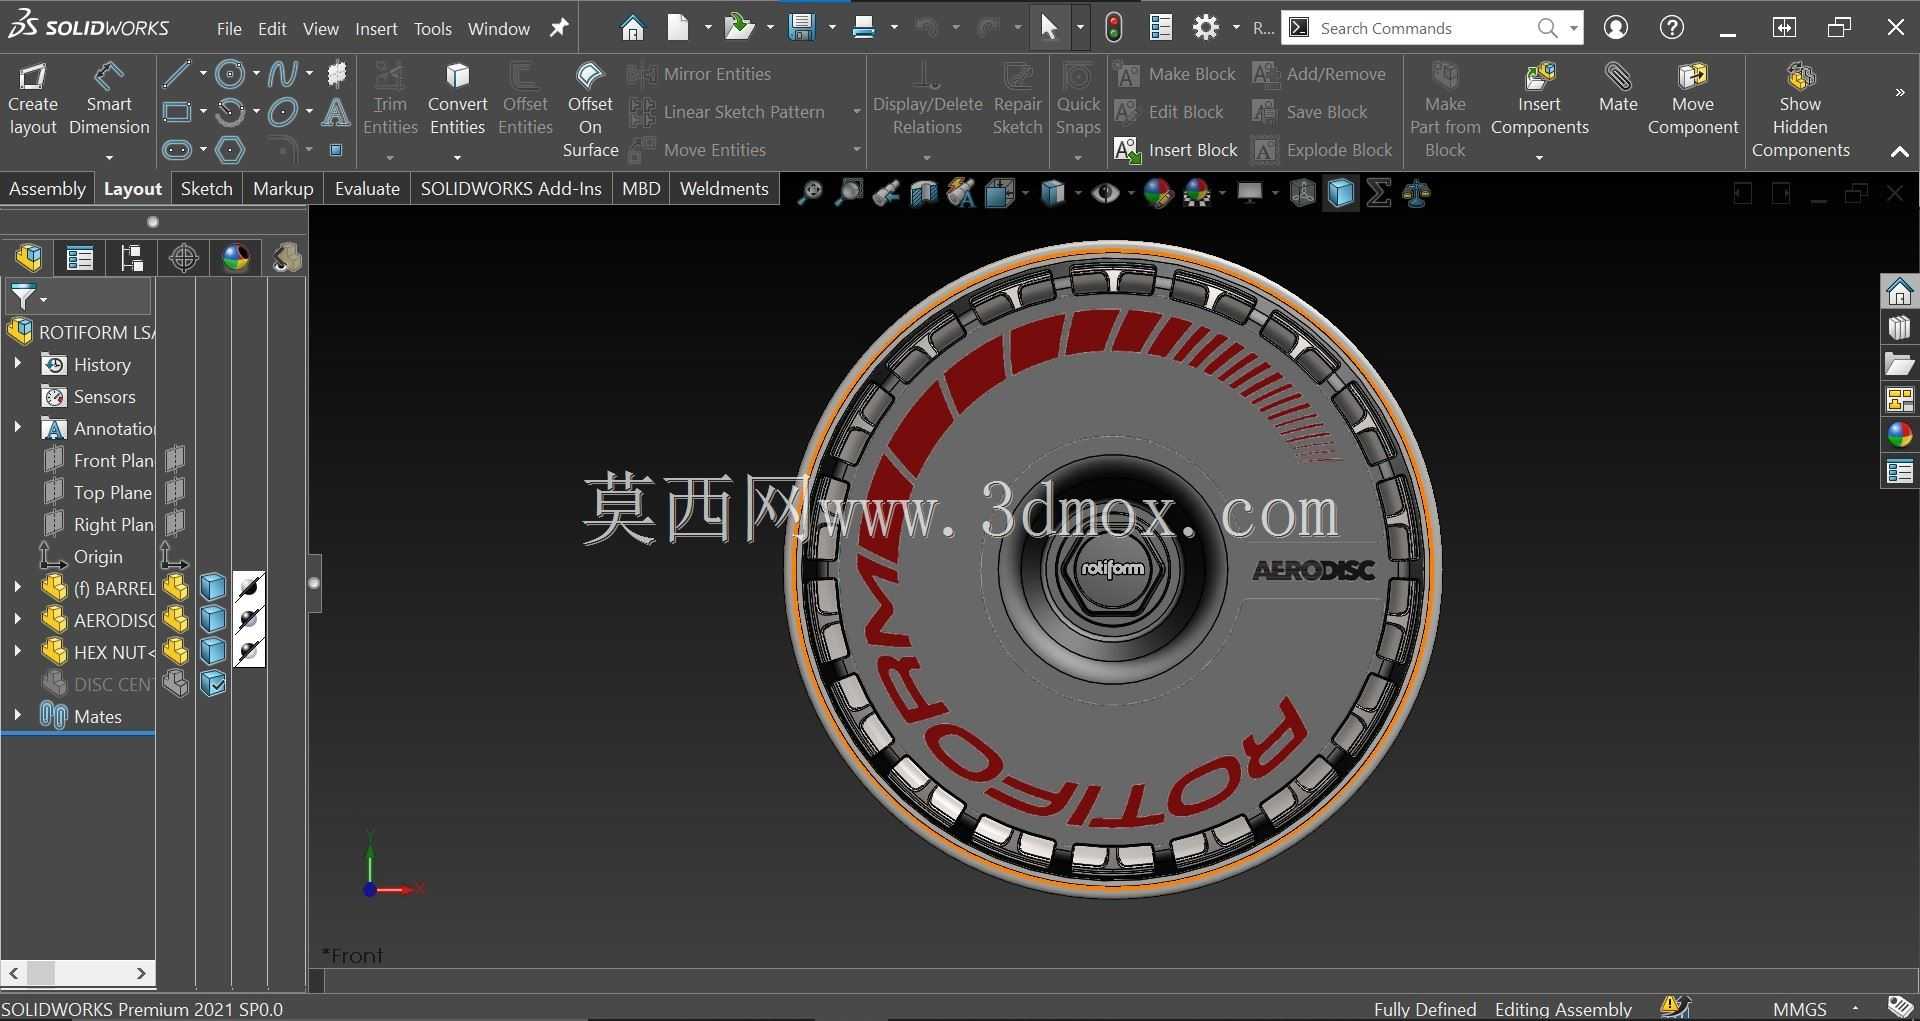The width and height of the screenshot is (1920, 1021).
Task: Toggle Origin visibility icon
Action: point(174,556)
